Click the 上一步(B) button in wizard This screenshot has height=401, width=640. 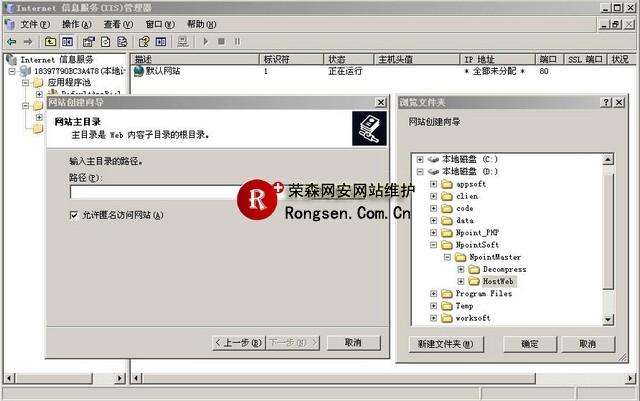(x=239, y=342)
